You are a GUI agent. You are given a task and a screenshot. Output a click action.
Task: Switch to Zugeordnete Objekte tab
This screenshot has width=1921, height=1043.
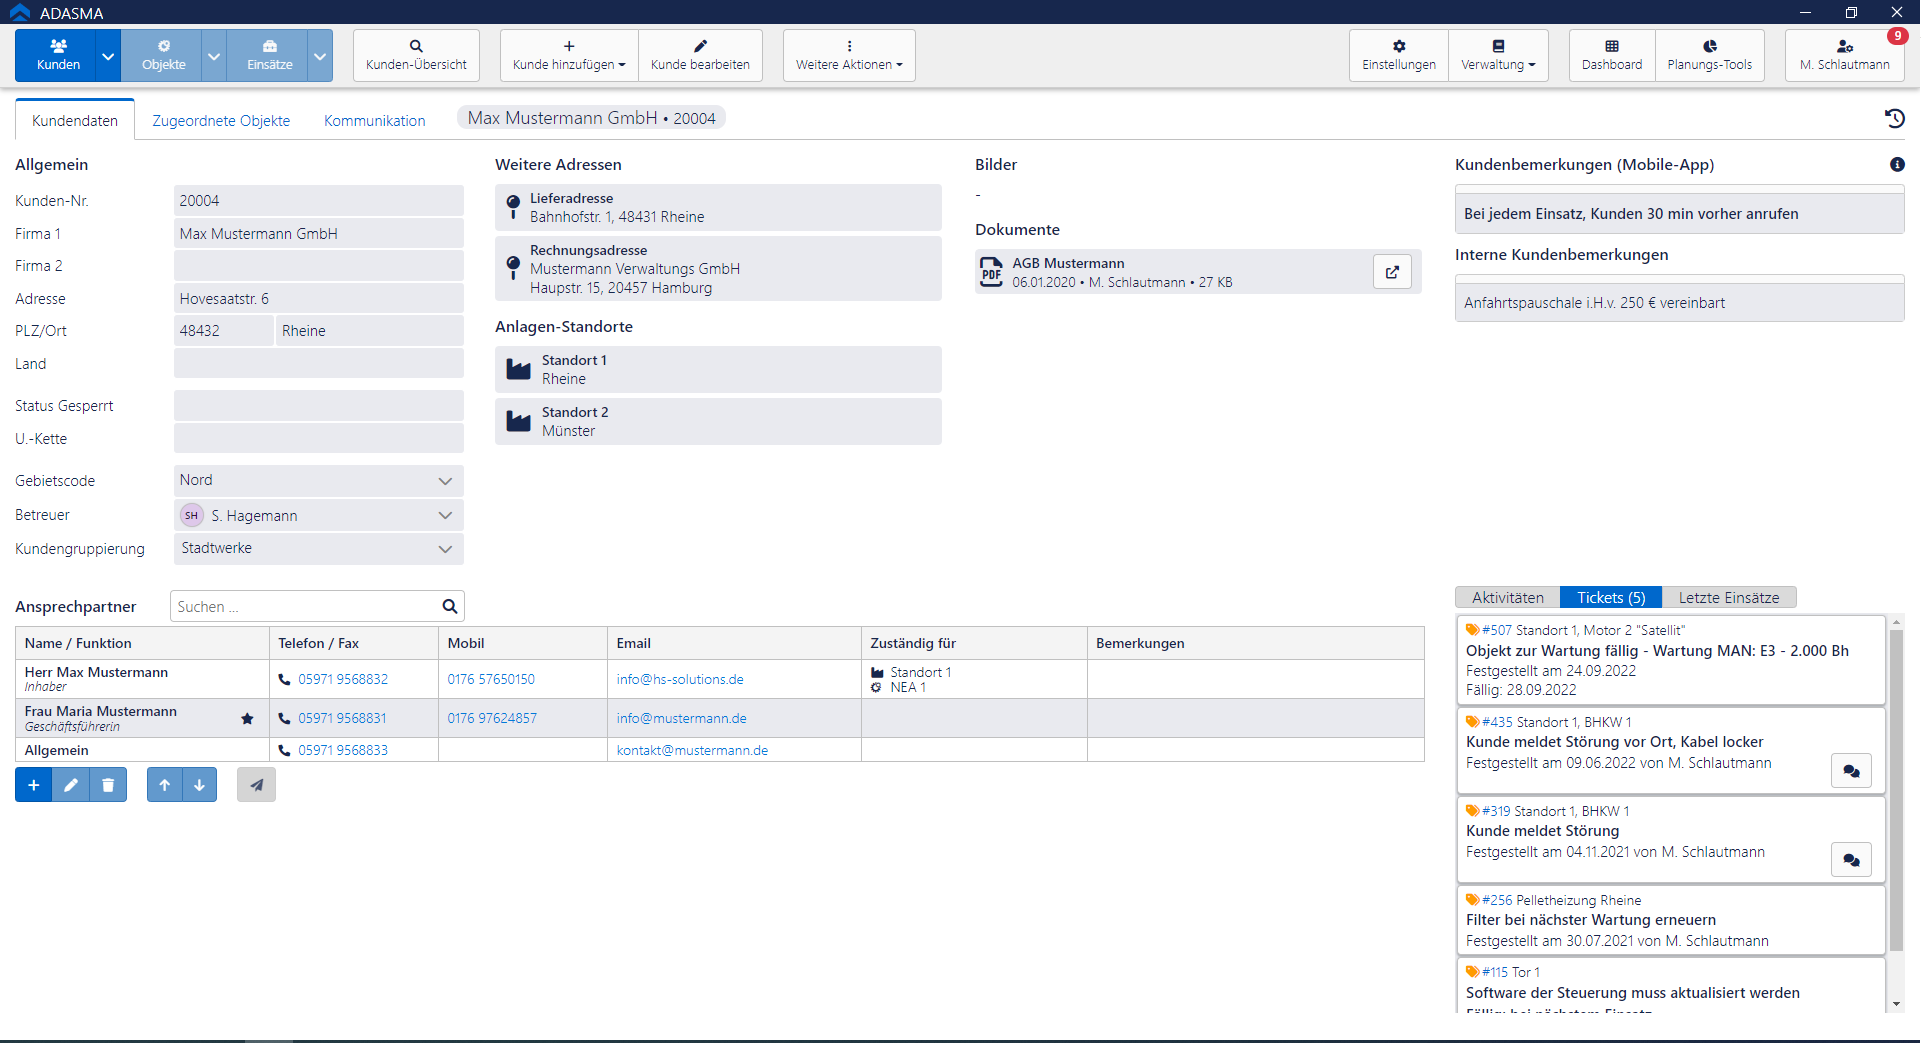pyautogui.click(x=221, y=121)
